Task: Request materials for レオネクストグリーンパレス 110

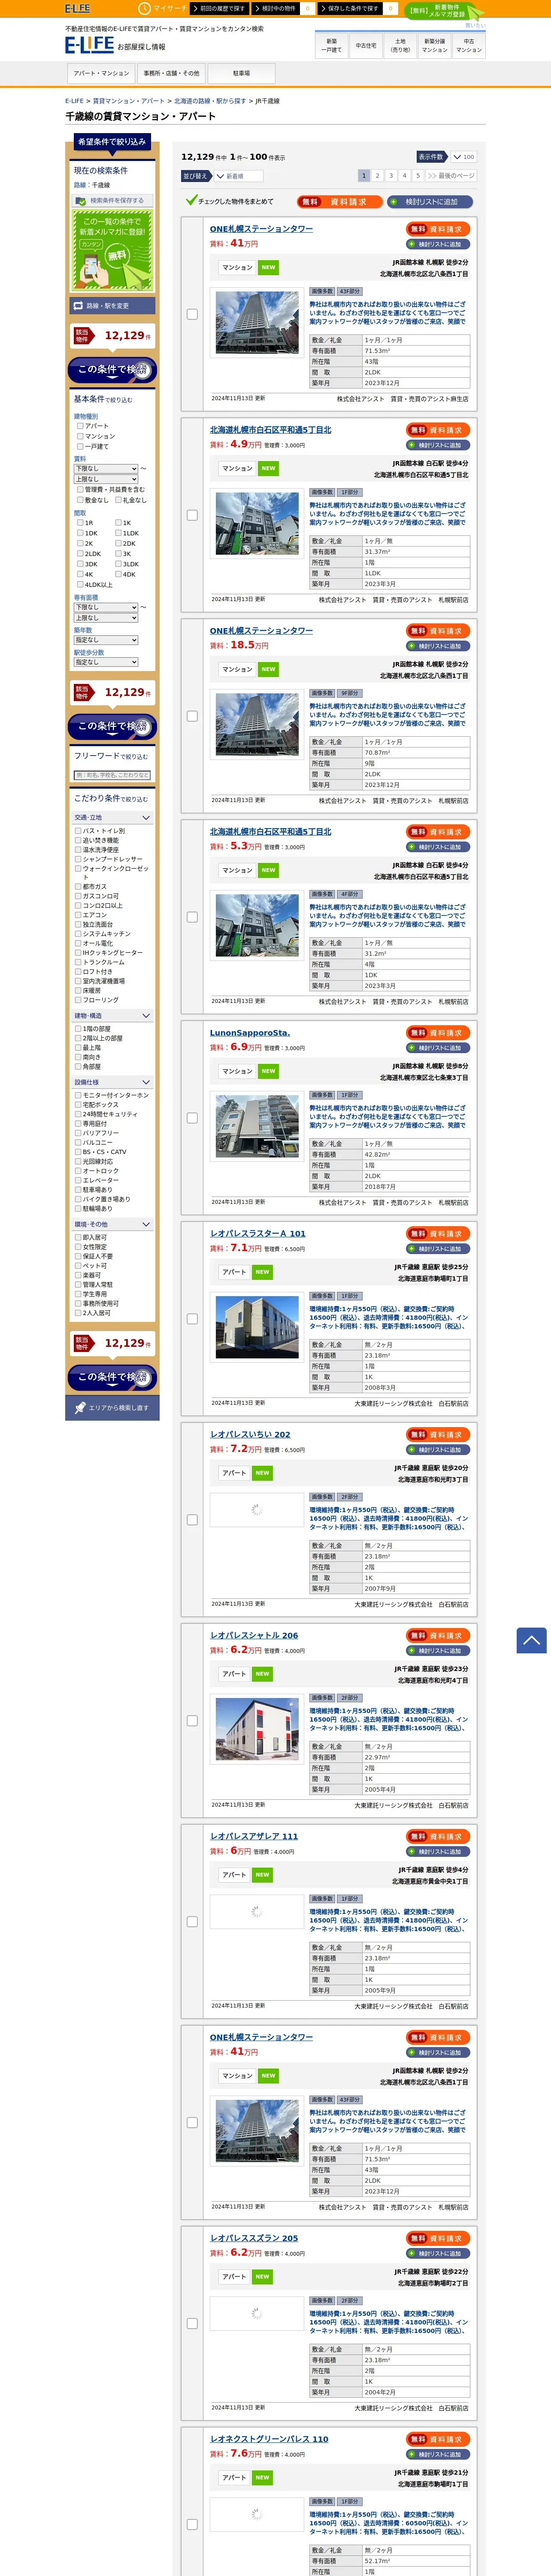Action: pos(438,2440)
